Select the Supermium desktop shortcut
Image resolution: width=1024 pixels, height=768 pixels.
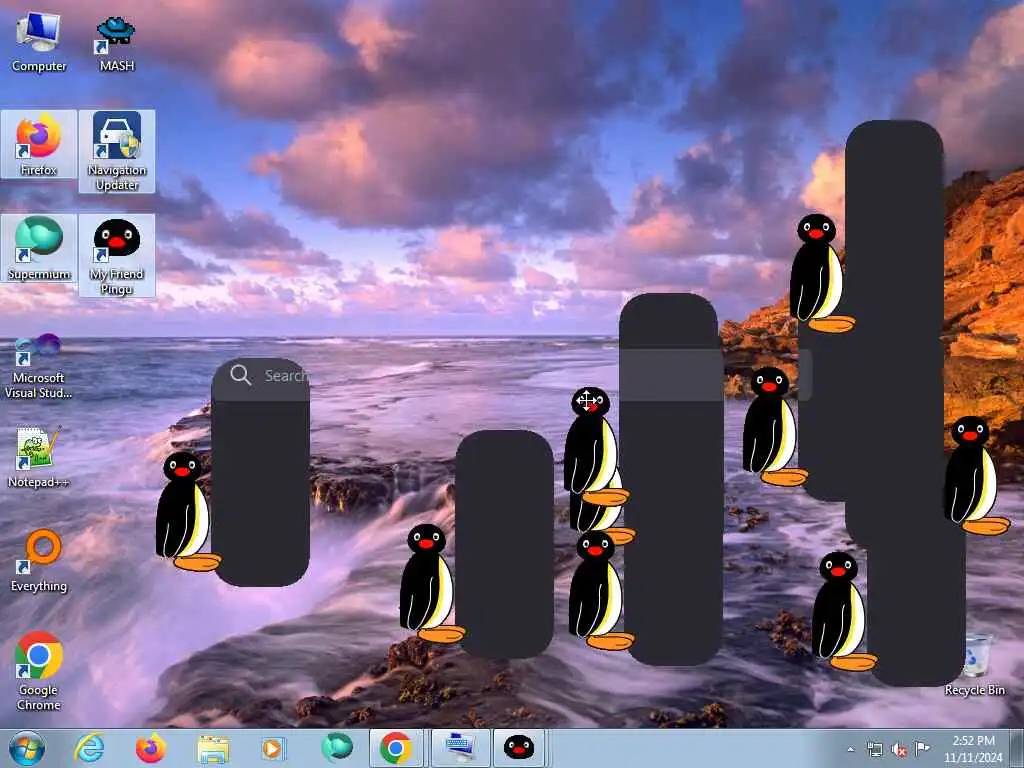pos(39,248)
